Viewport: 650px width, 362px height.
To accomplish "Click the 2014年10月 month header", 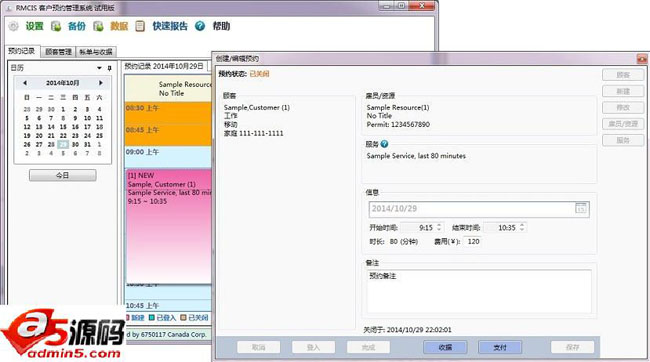I will coord(63,83).
